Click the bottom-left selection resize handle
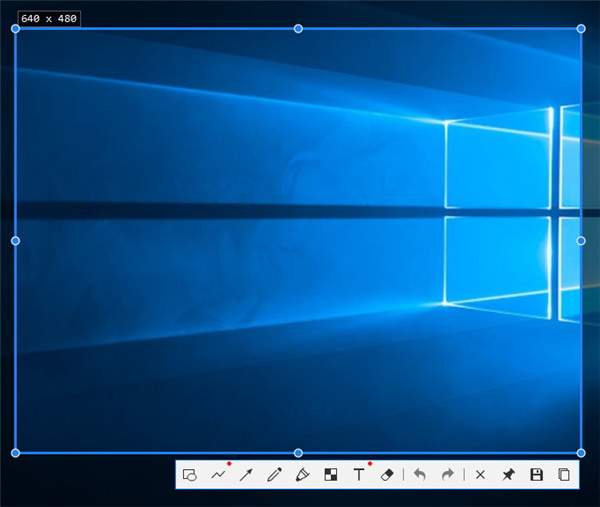The width and height of the screenshot is (600, 507). 15,453
